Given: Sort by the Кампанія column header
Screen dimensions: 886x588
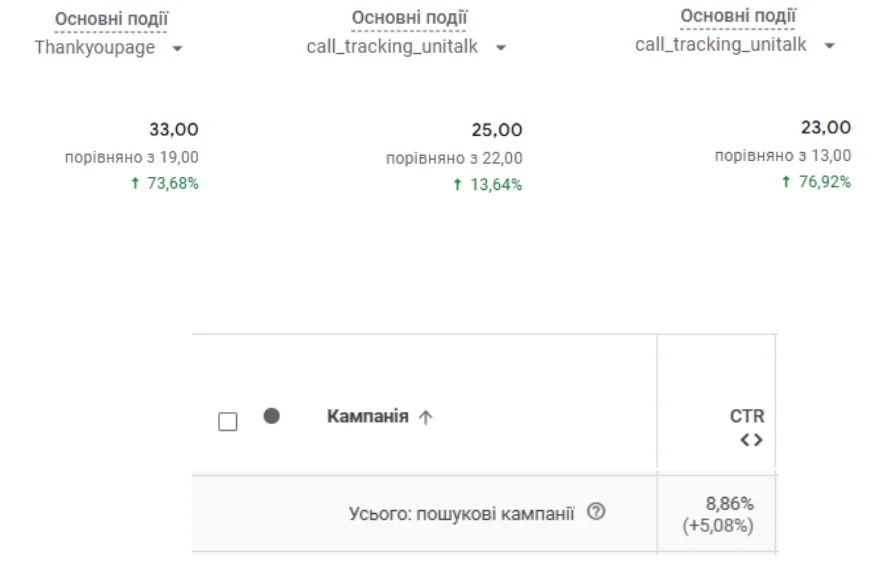Looking at the screenshot, I should click(x=368, y=416).
